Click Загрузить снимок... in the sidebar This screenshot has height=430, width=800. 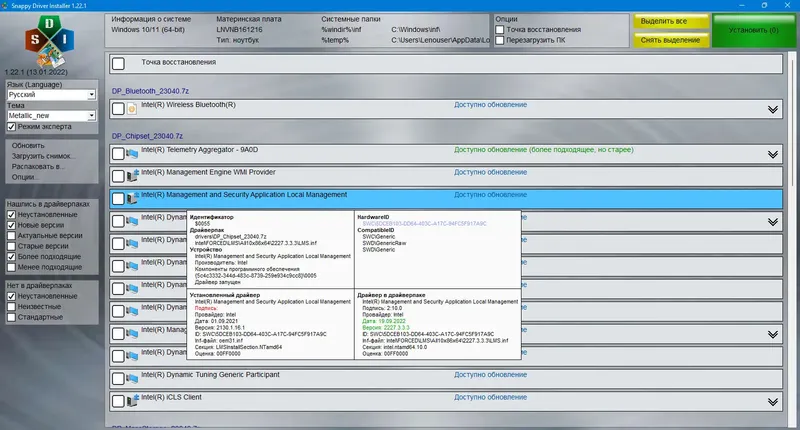(43, 156)
